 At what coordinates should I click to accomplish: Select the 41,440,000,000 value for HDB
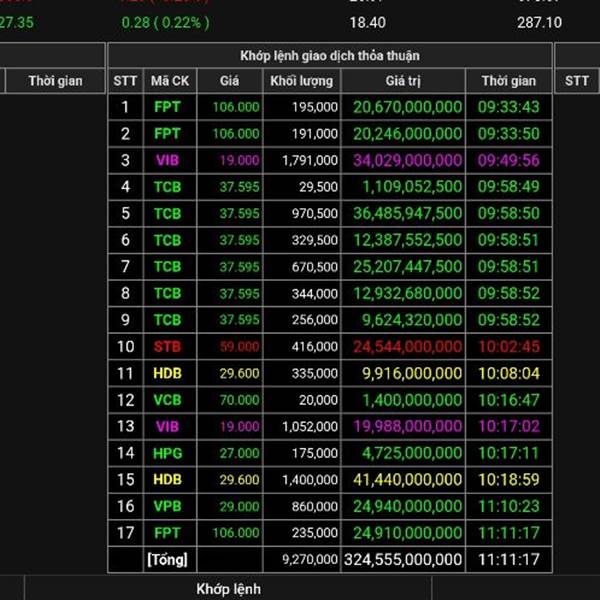pyautogui.click(x=404, y=479)
